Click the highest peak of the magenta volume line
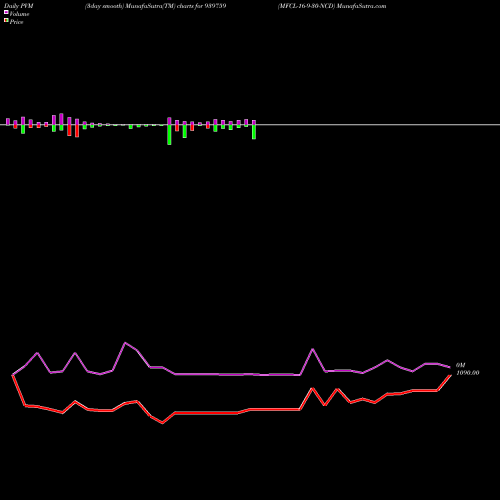Viewport: 500px width, 500px height. click(x=125, y=343)
